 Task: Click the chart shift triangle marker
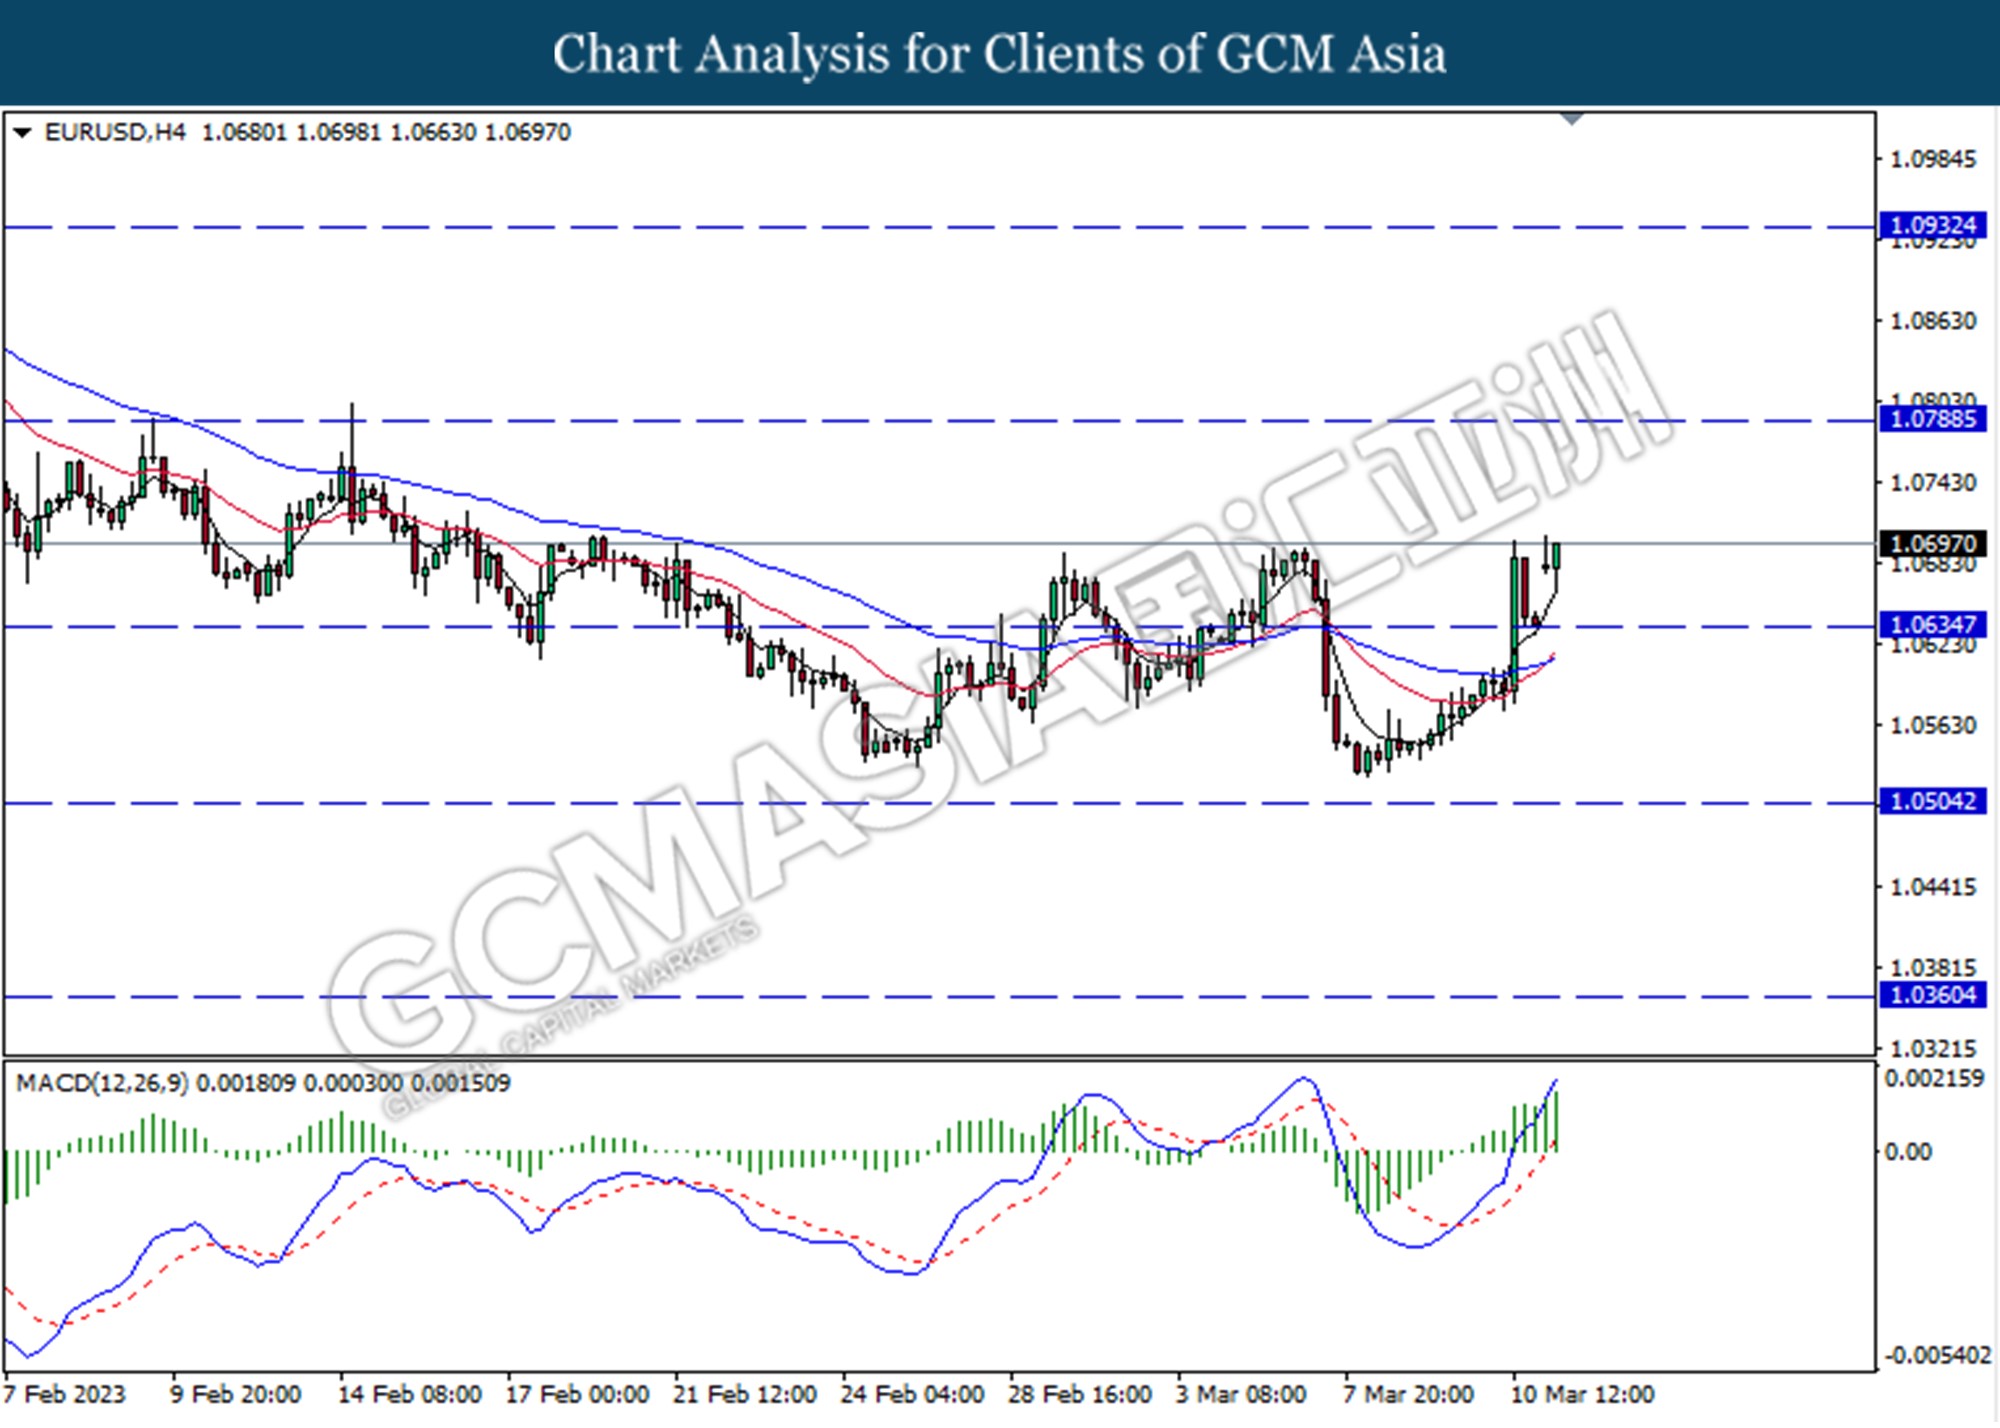point(1572,119)
